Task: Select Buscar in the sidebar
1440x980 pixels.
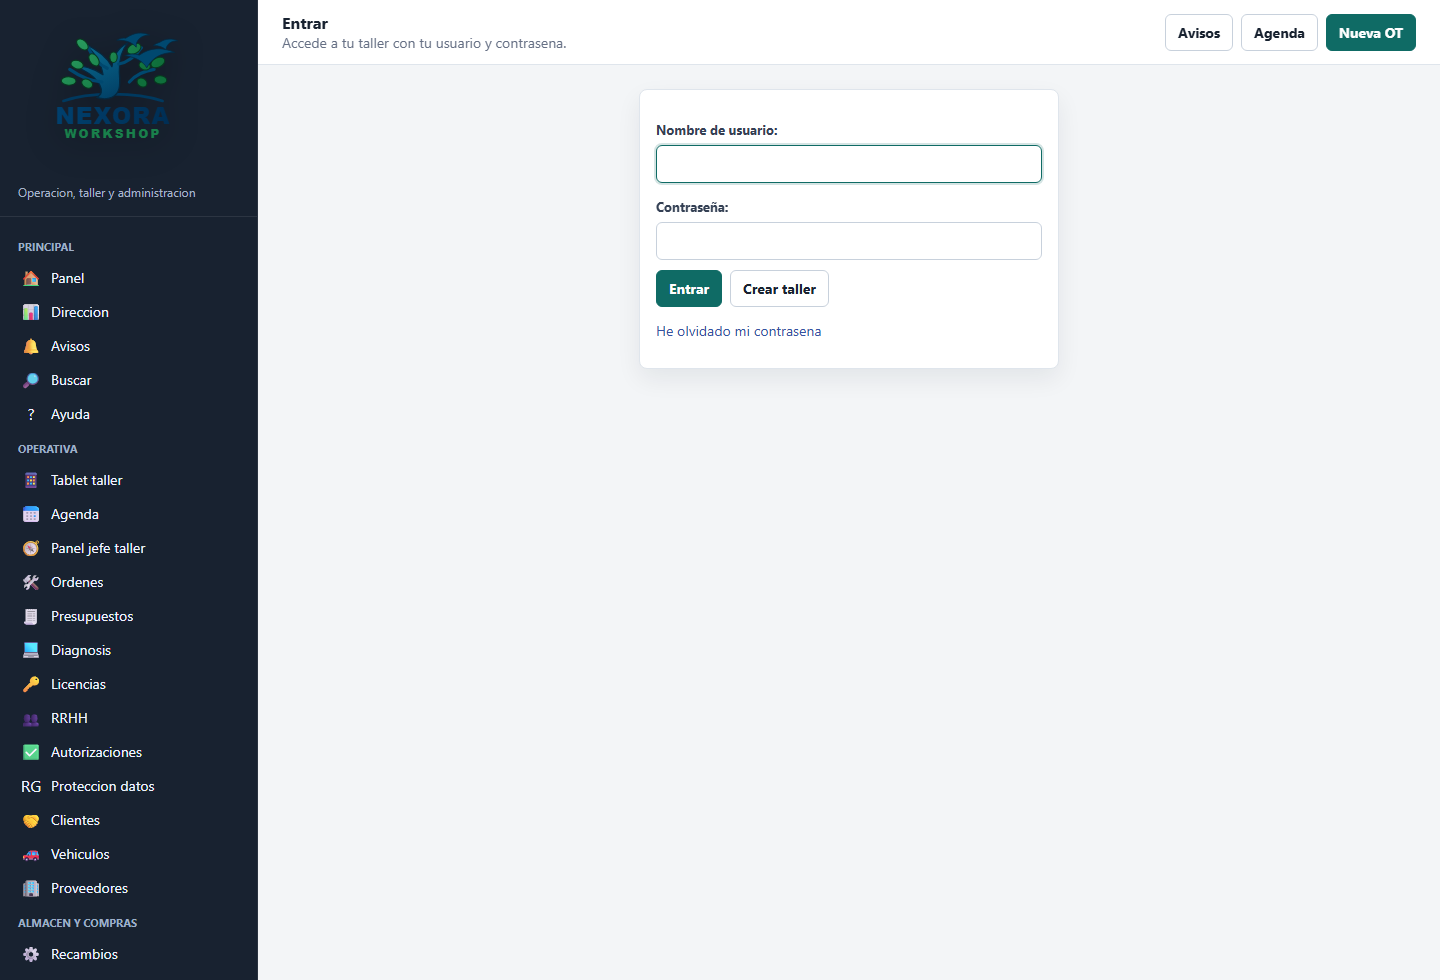Action: coord(128,380)
